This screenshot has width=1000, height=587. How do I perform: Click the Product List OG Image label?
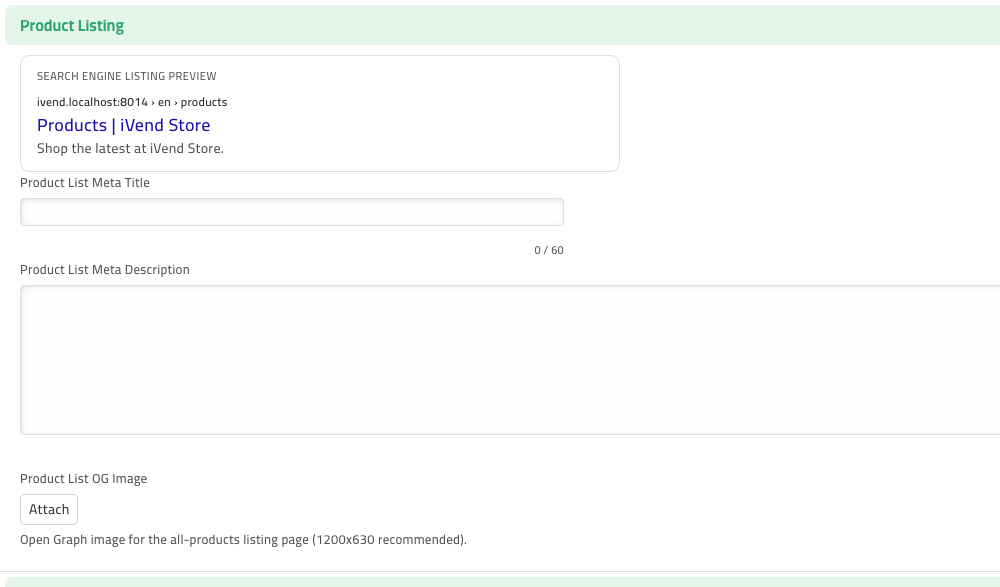84,479
